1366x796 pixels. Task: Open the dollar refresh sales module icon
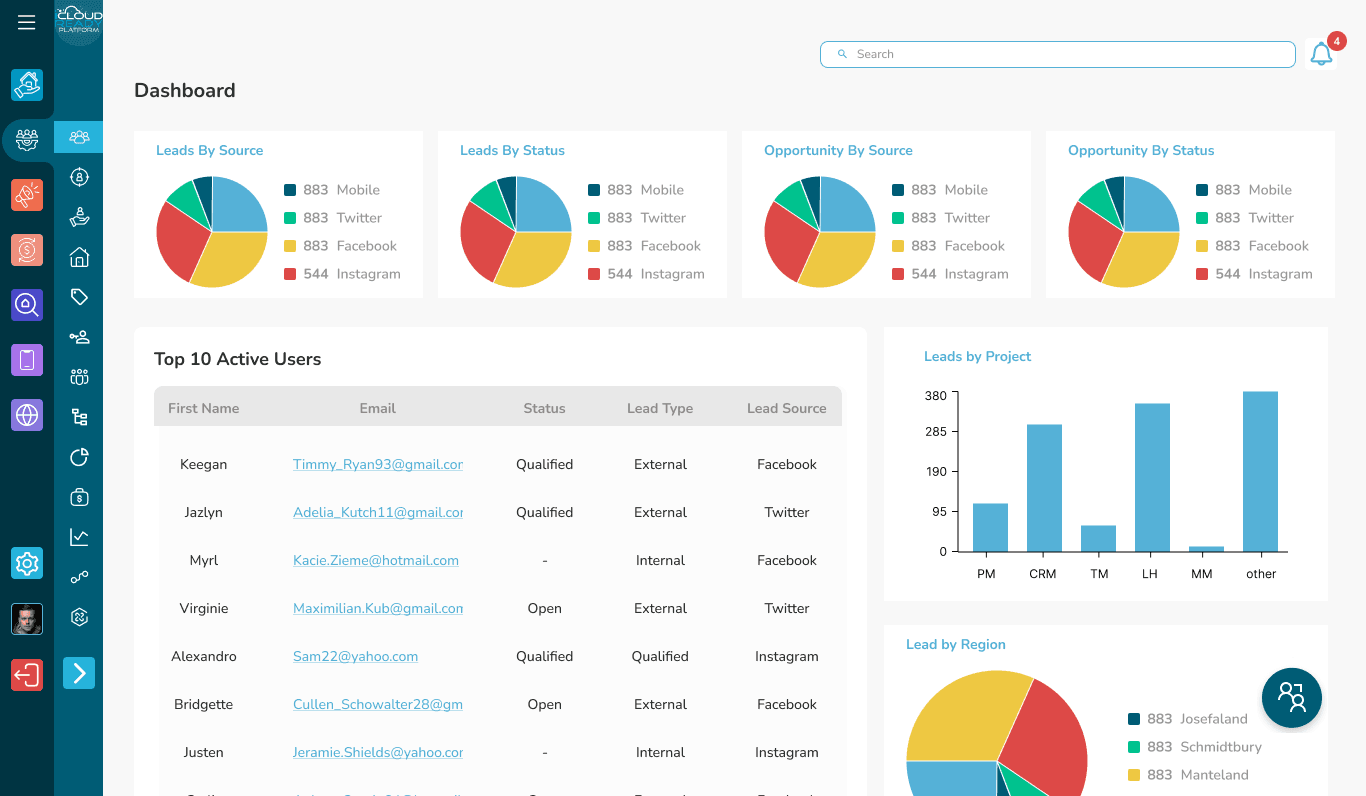pos(27,250)
